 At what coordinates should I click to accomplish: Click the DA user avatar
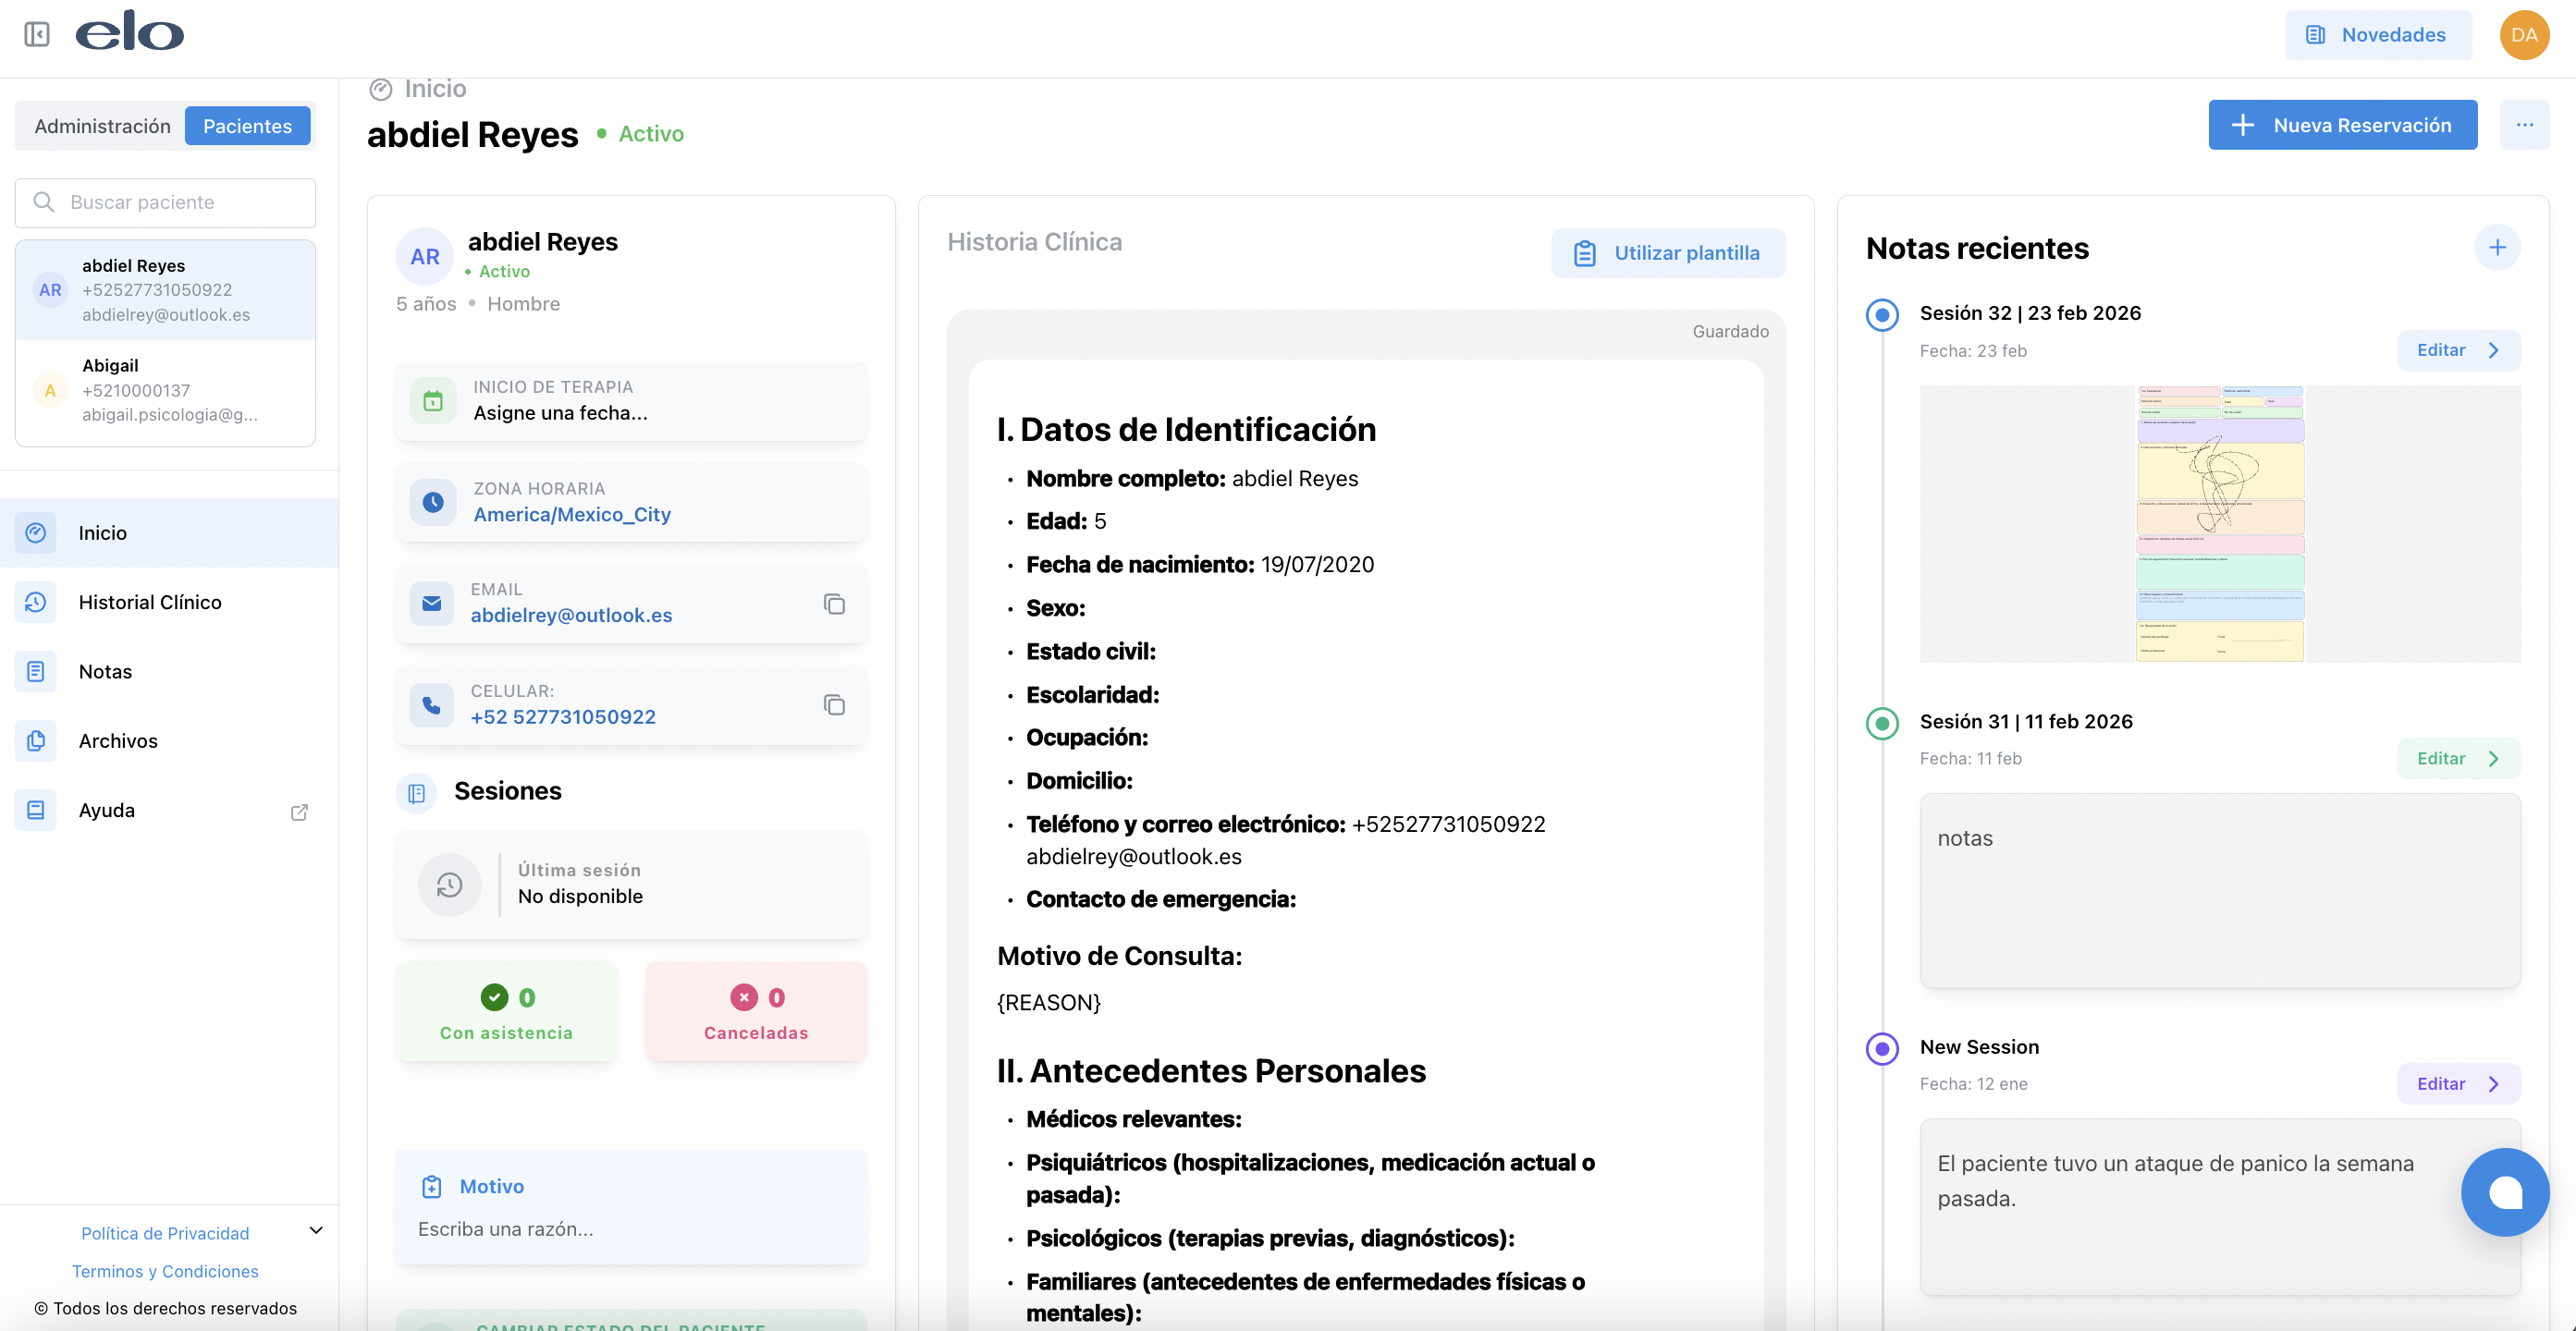(2523, 35)
